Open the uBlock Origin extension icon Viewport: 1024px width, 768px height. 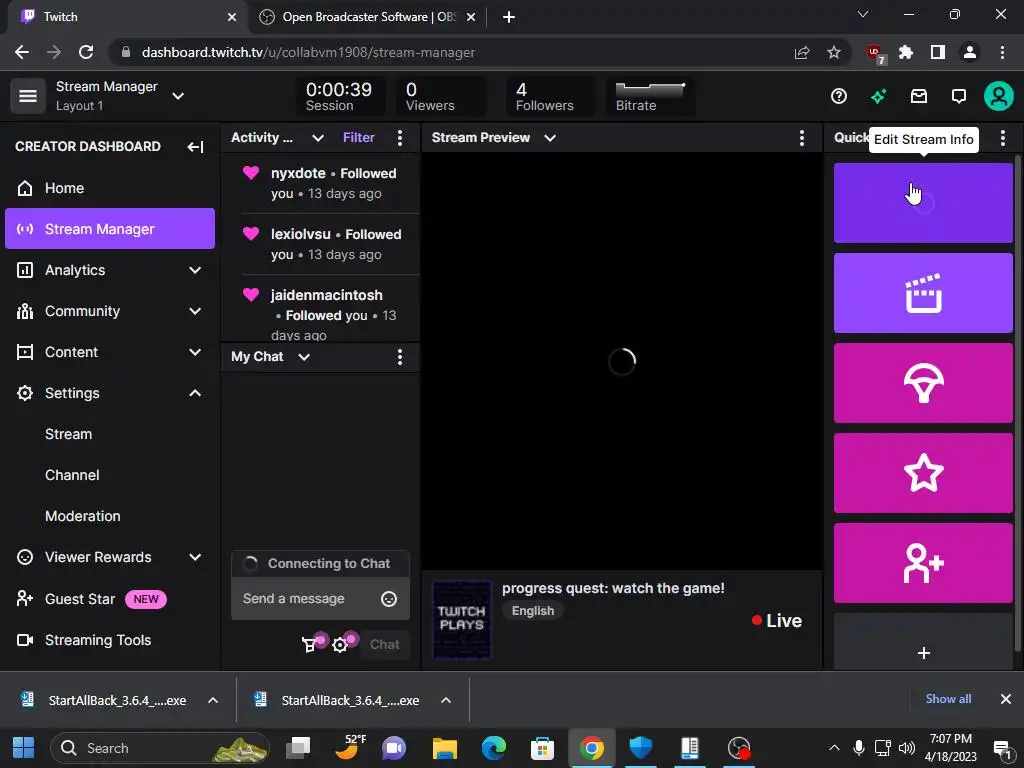pos(875,54)
